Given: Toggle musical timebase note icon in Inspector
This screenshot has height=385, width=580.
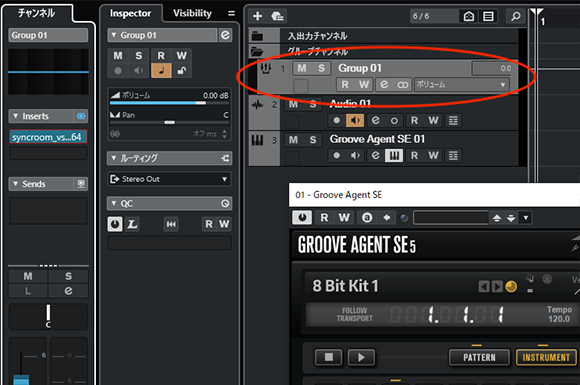Looking at the screenshot, I should (161, 70).
